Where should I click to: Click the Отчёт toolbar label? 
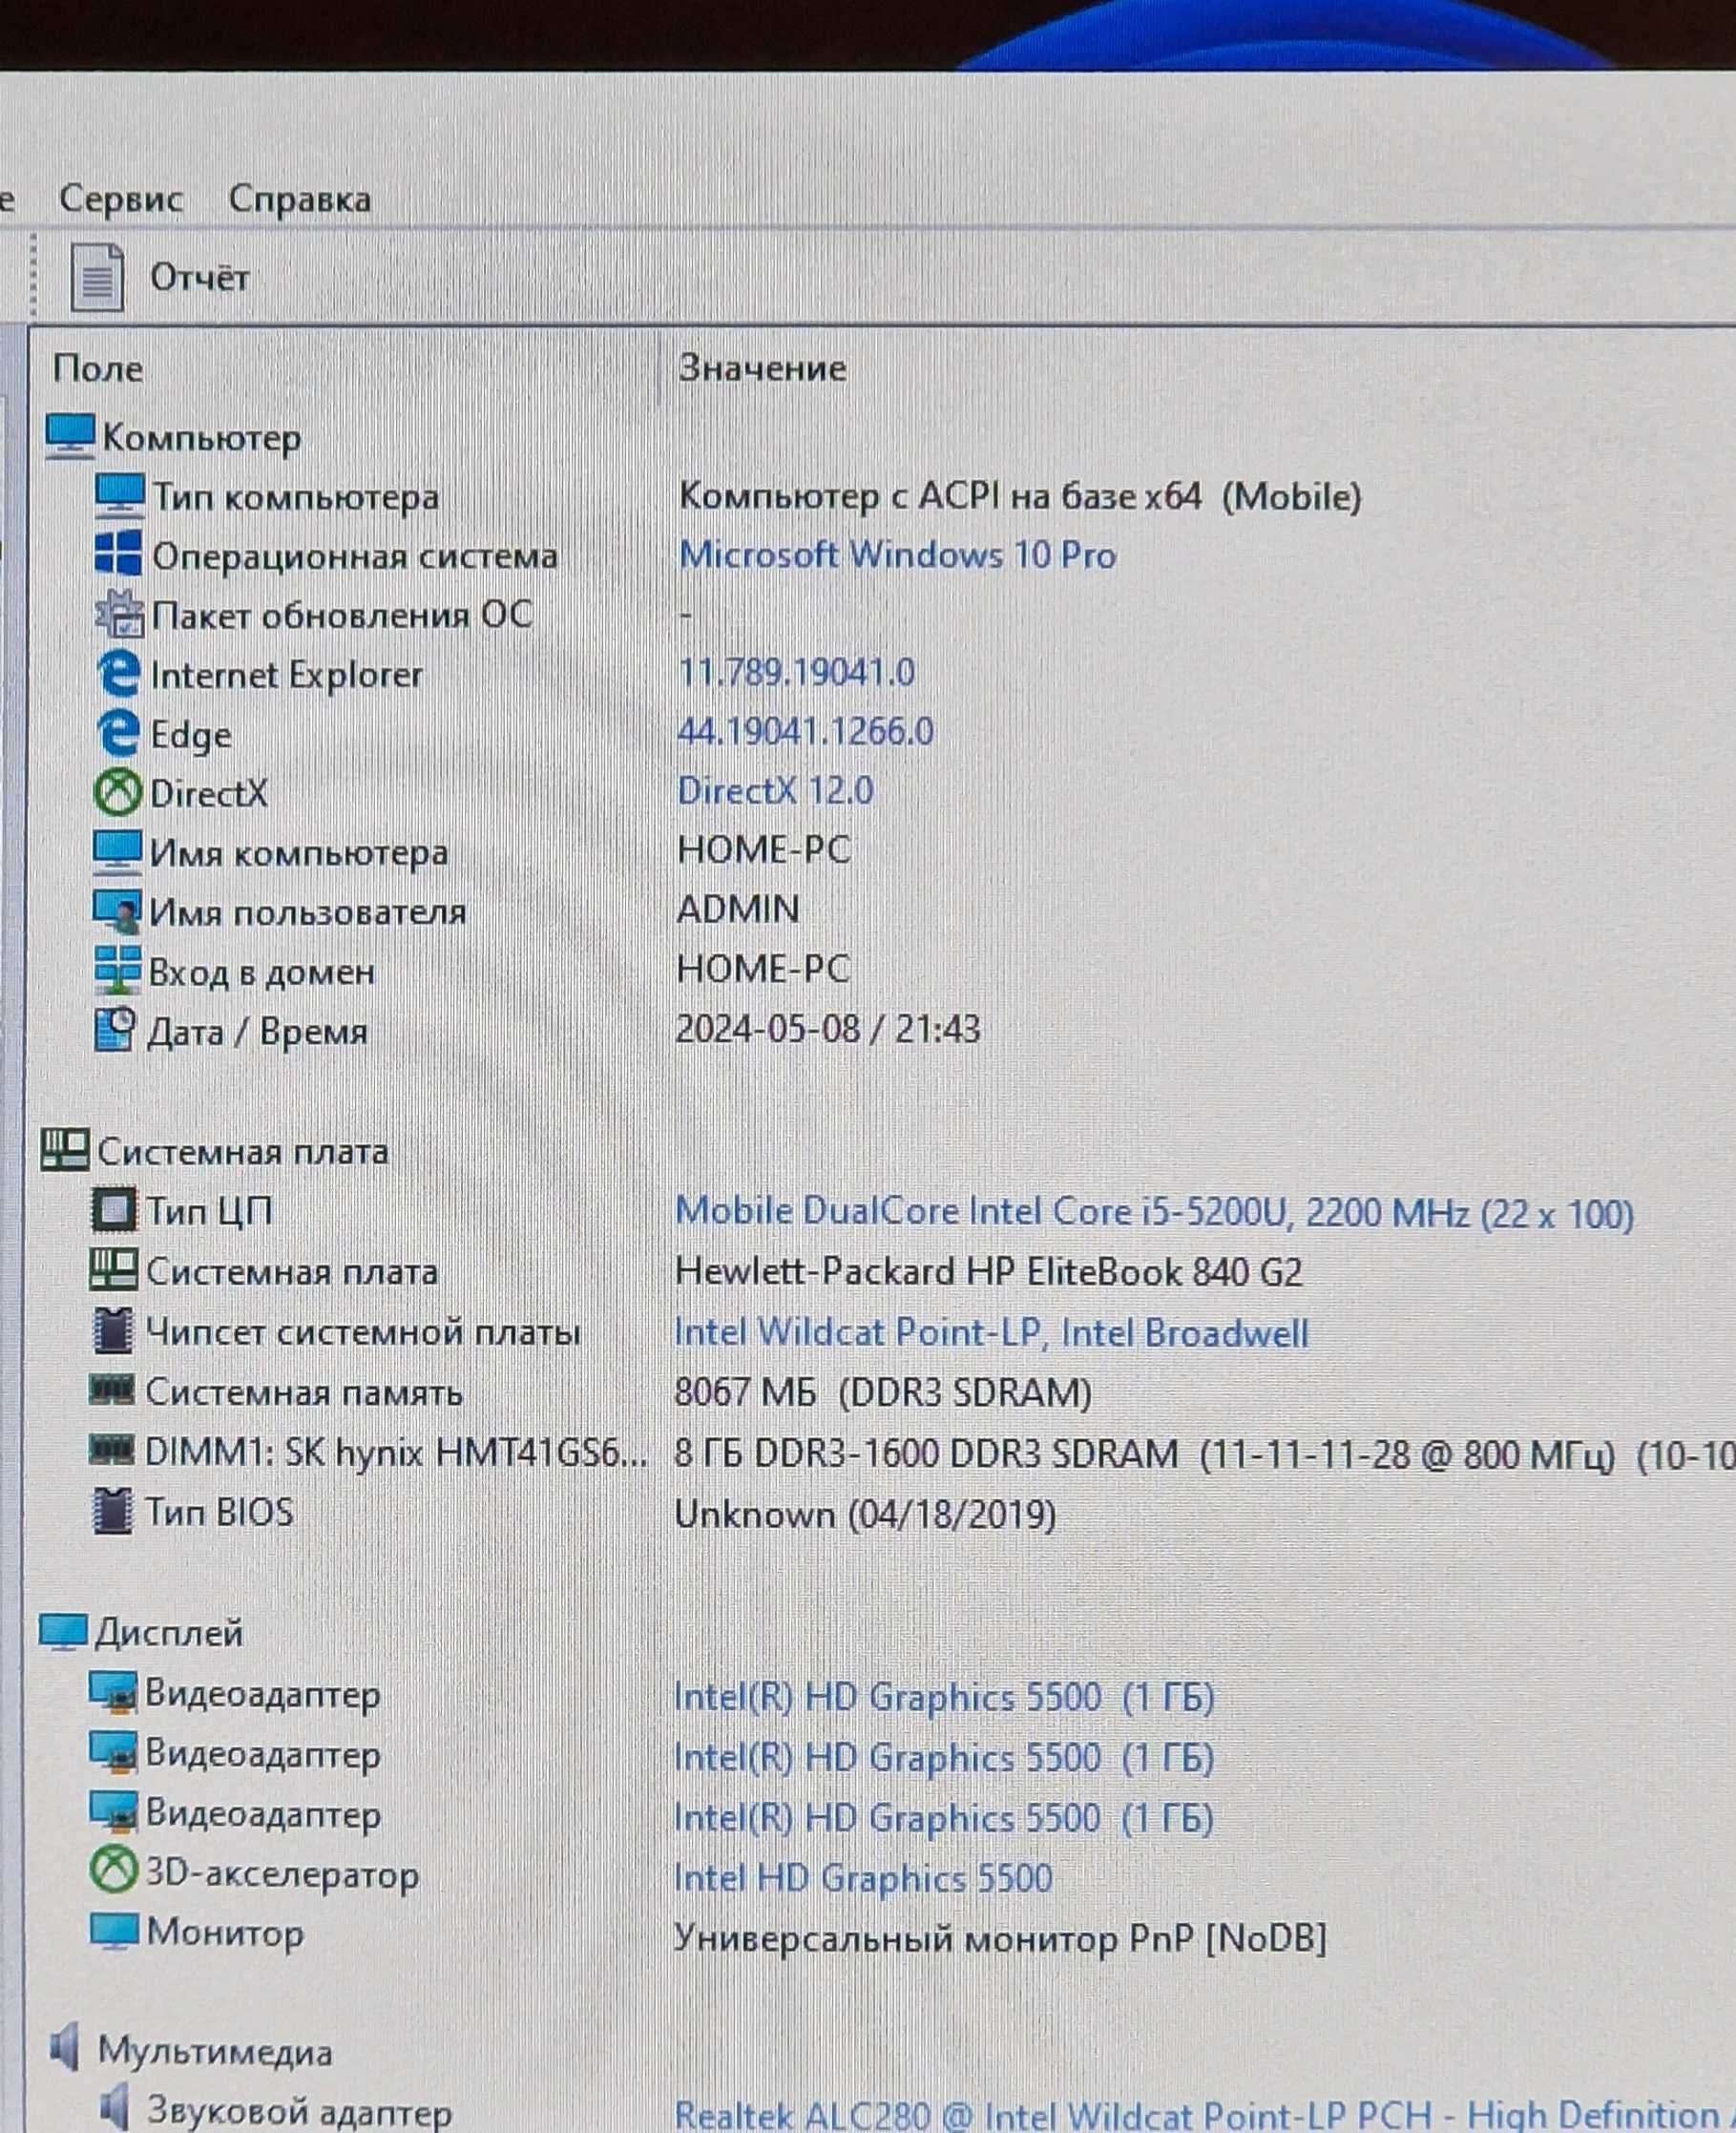(199, 277)
